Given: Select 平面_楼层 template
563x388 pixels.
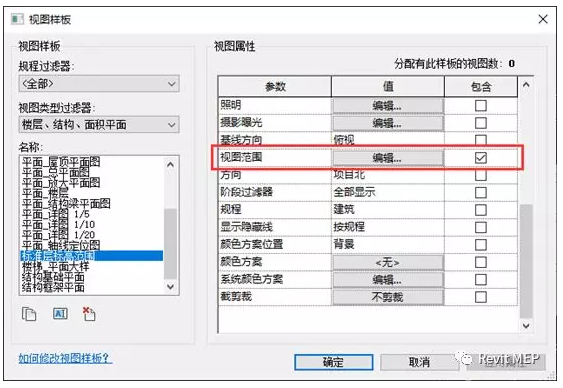Looking at the screenshot, I should tap(45, 193).
